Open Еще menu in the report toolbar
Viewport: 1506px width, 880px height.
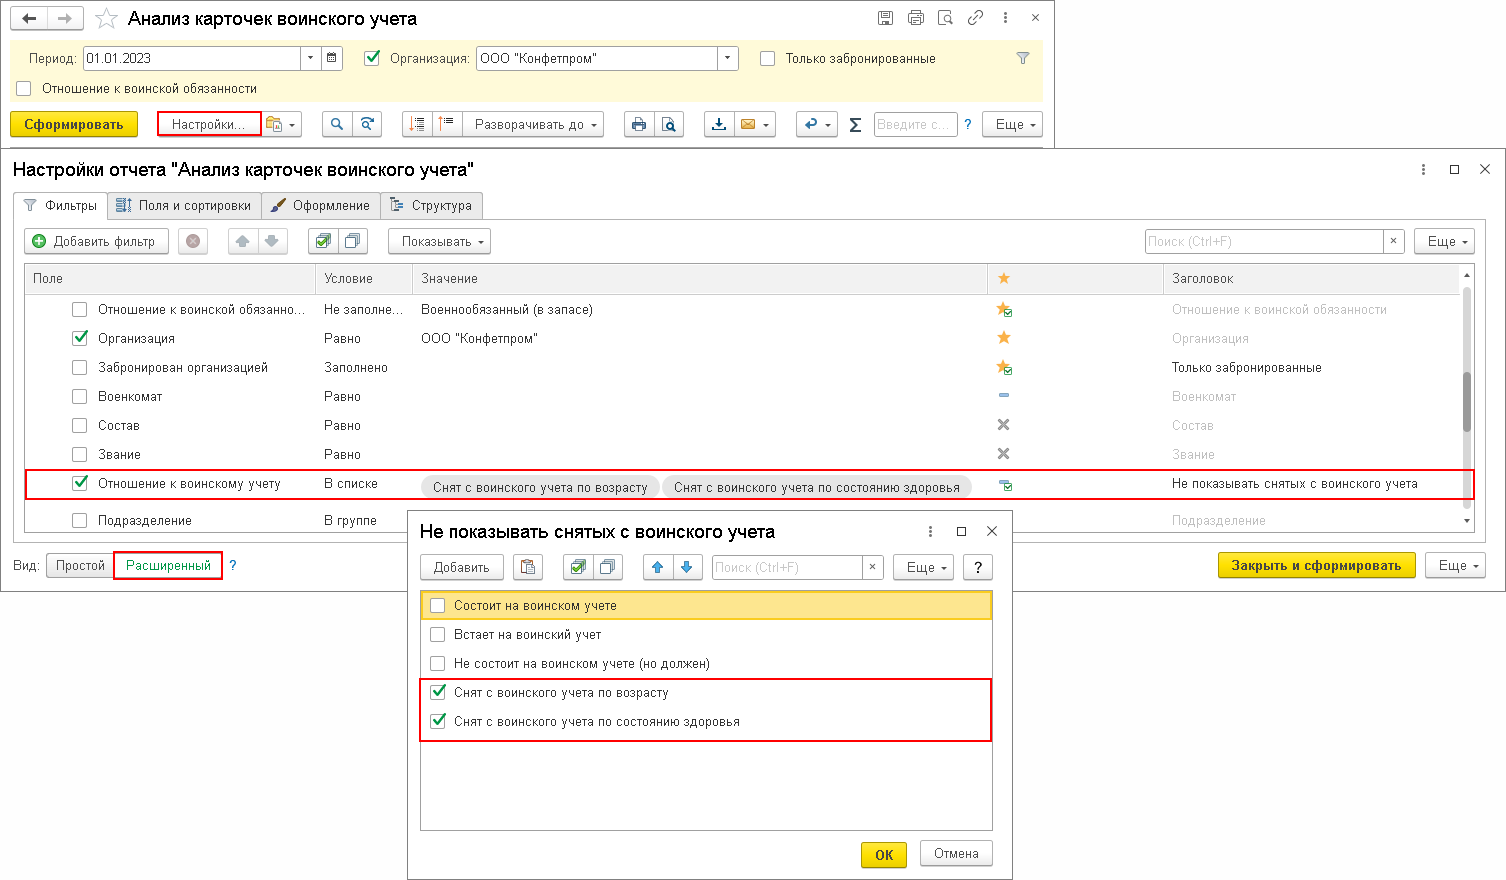point(1012,124)
